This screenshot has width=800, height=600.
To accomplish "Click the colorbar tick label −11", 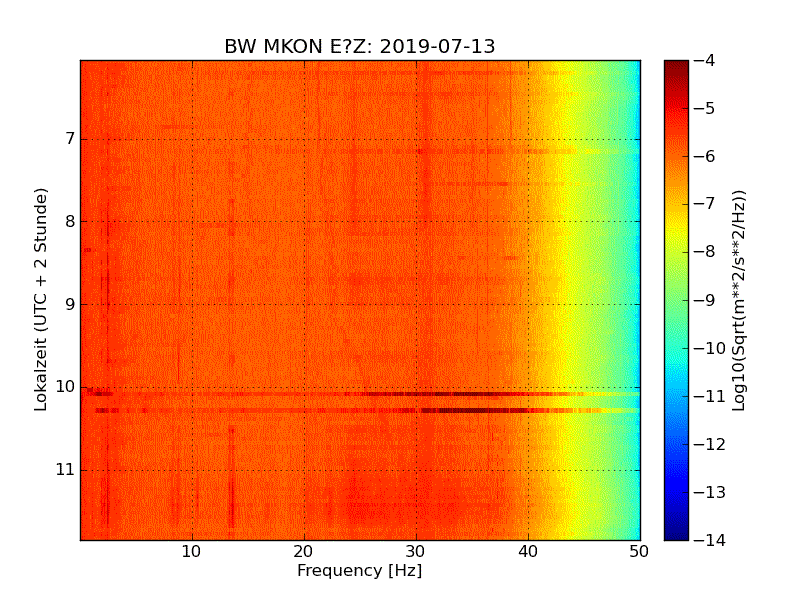I will (710, 396).
